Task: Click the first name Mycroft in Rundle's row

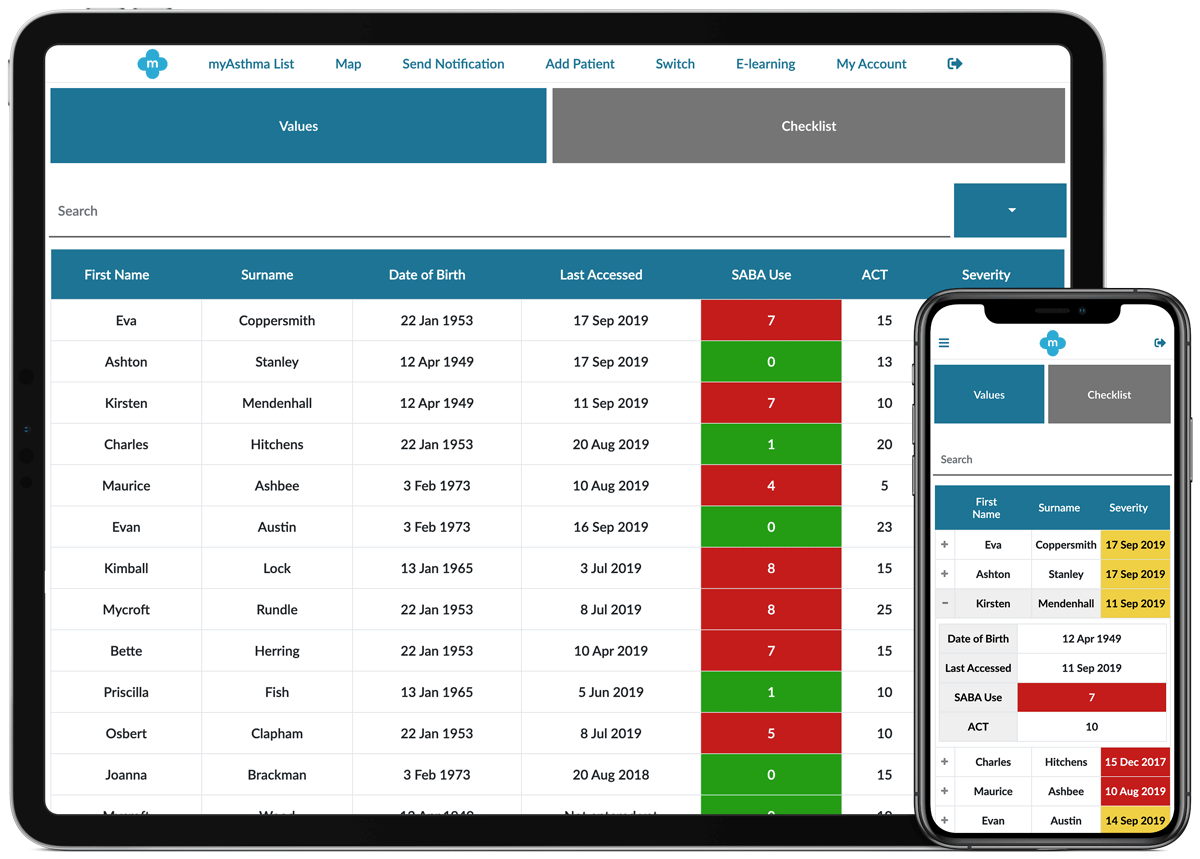Action: 126,609
